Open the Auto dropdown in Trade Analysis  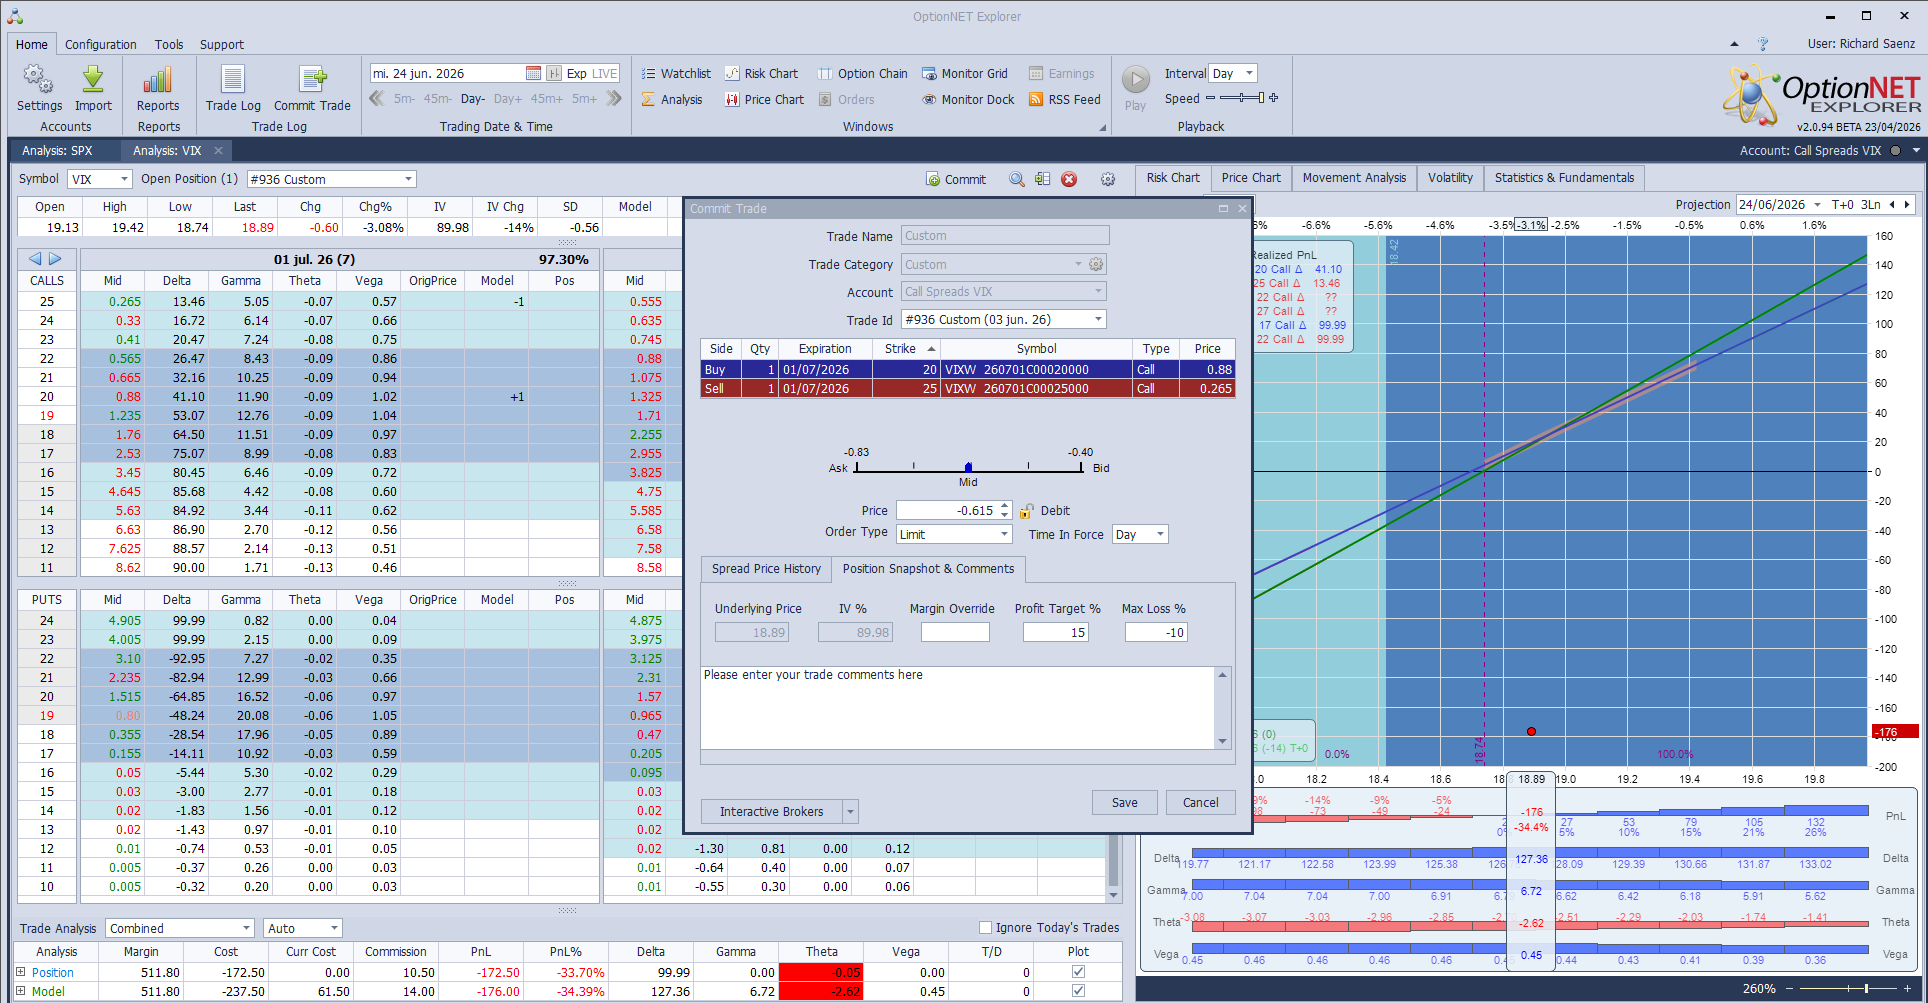tap(334, 928)
